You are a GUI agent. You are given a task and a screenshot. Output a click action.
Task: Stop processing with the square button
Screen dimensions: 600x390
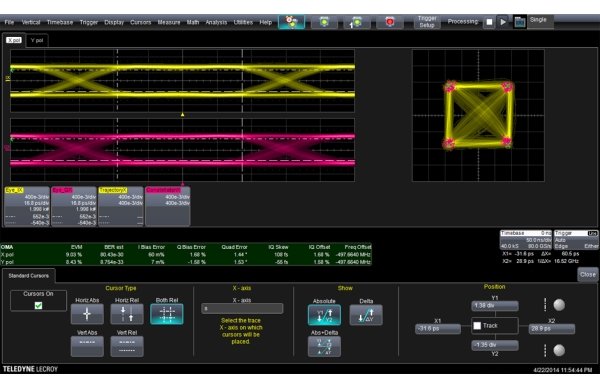[489, 22]
